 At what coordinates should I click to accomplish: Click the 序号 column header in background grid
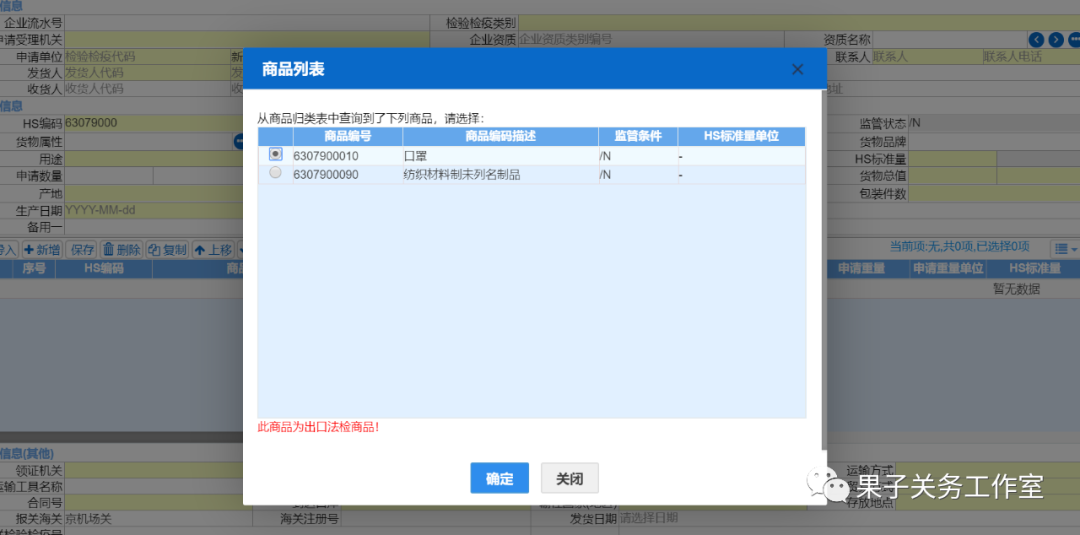tap(34, 269)
